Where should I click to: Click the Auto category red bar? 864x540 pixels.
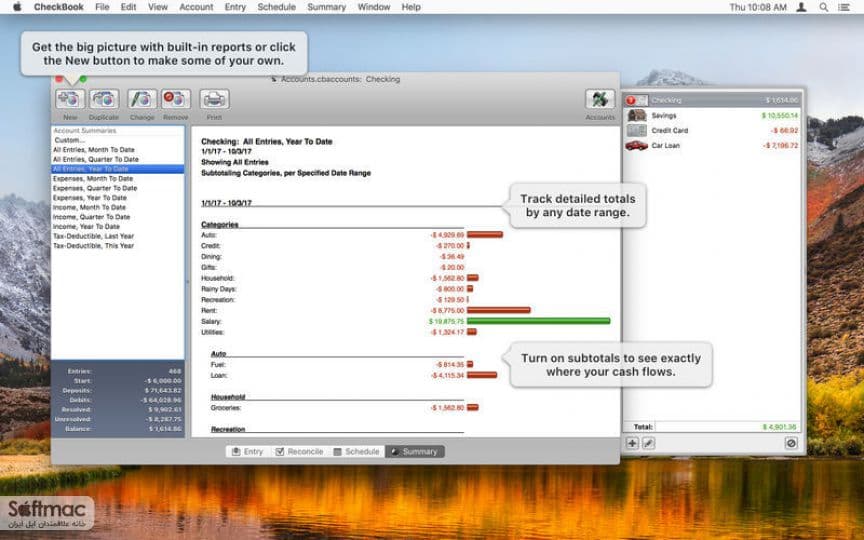[485, 235]
